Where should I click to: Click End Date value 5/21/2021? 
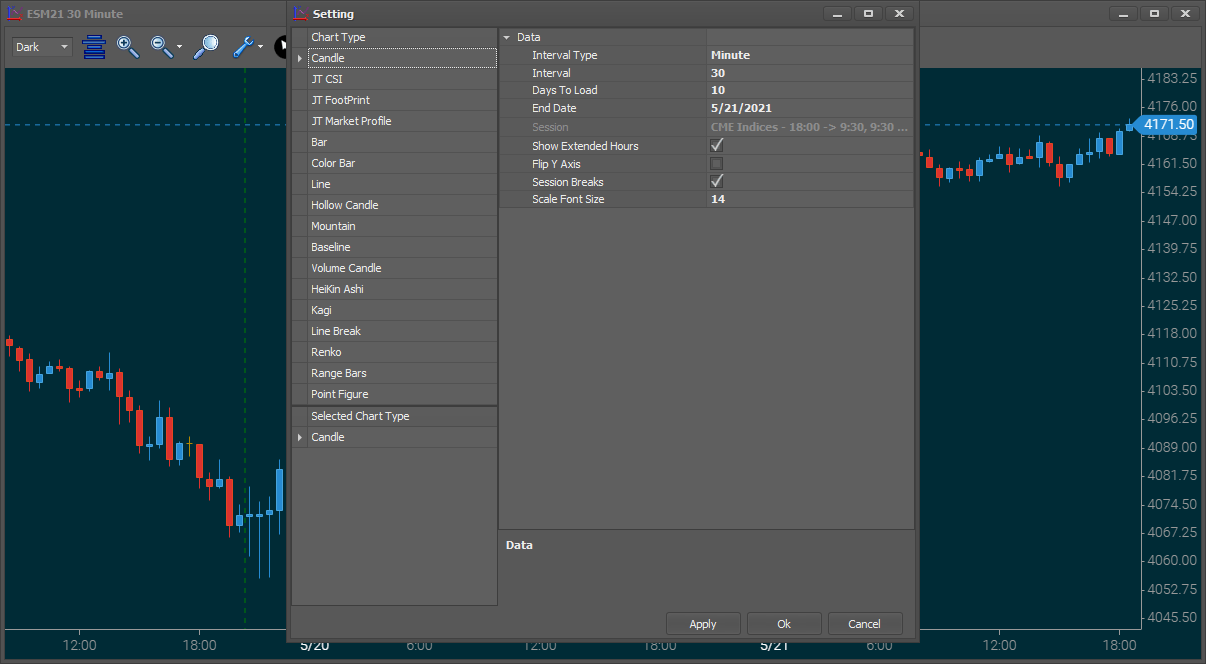point(810,108)
